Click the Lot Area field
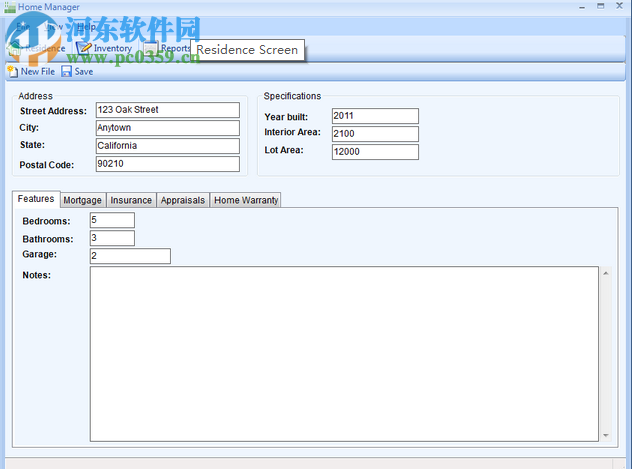 tap(375, 152)
